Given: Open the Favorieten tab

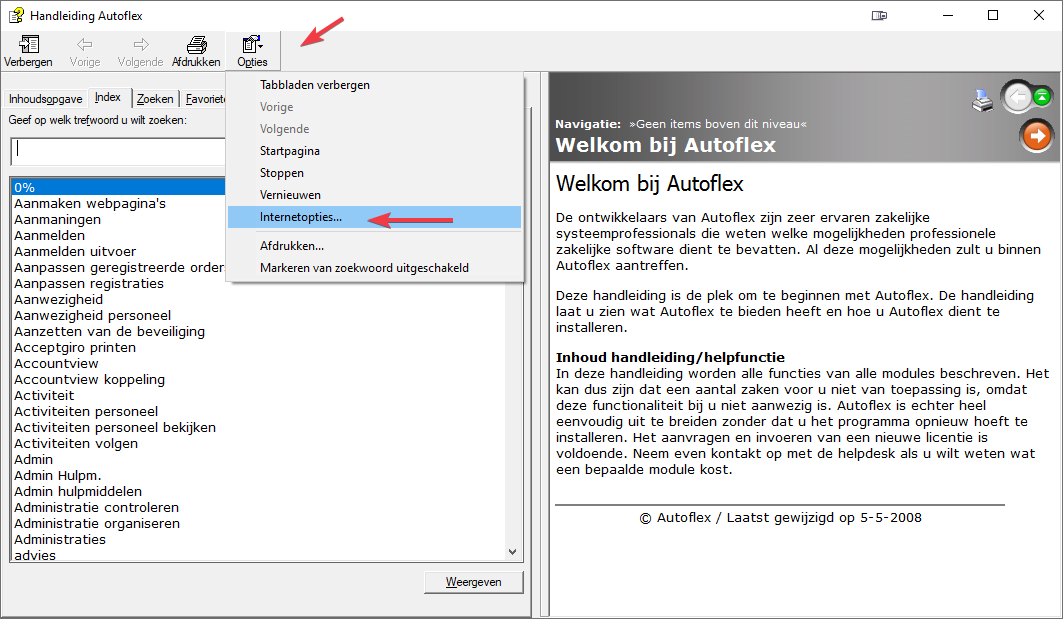Looking at the screenshot, I should pyautogui.click(x=205, y=99).
